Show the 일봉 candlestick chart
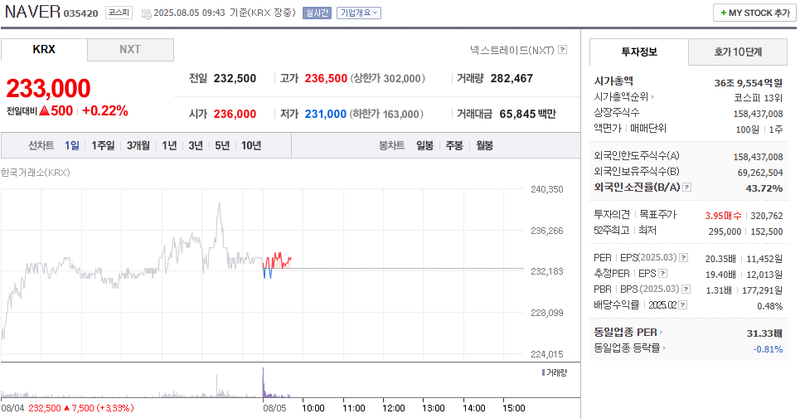 (425, 145)
